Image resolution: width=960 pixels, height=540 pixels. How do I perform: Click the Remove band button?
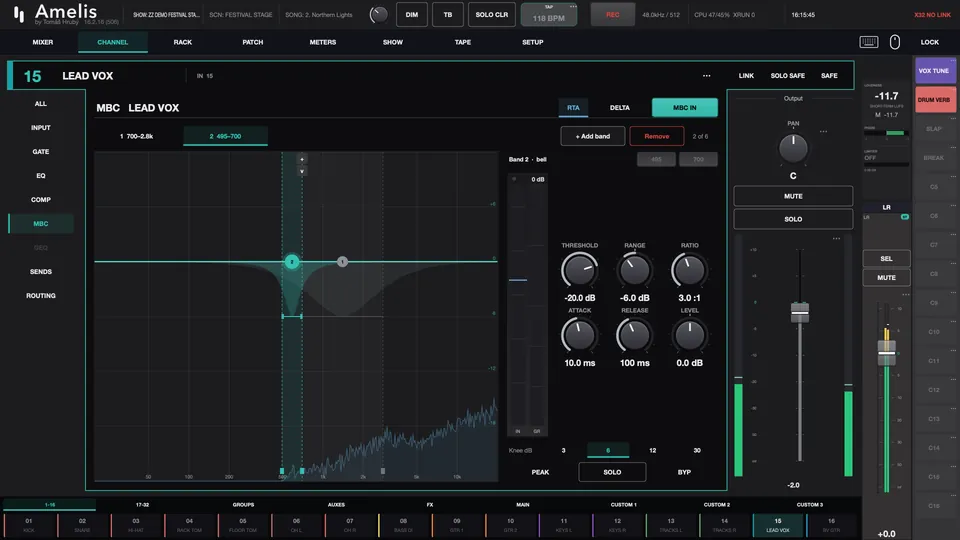(656, 136)
